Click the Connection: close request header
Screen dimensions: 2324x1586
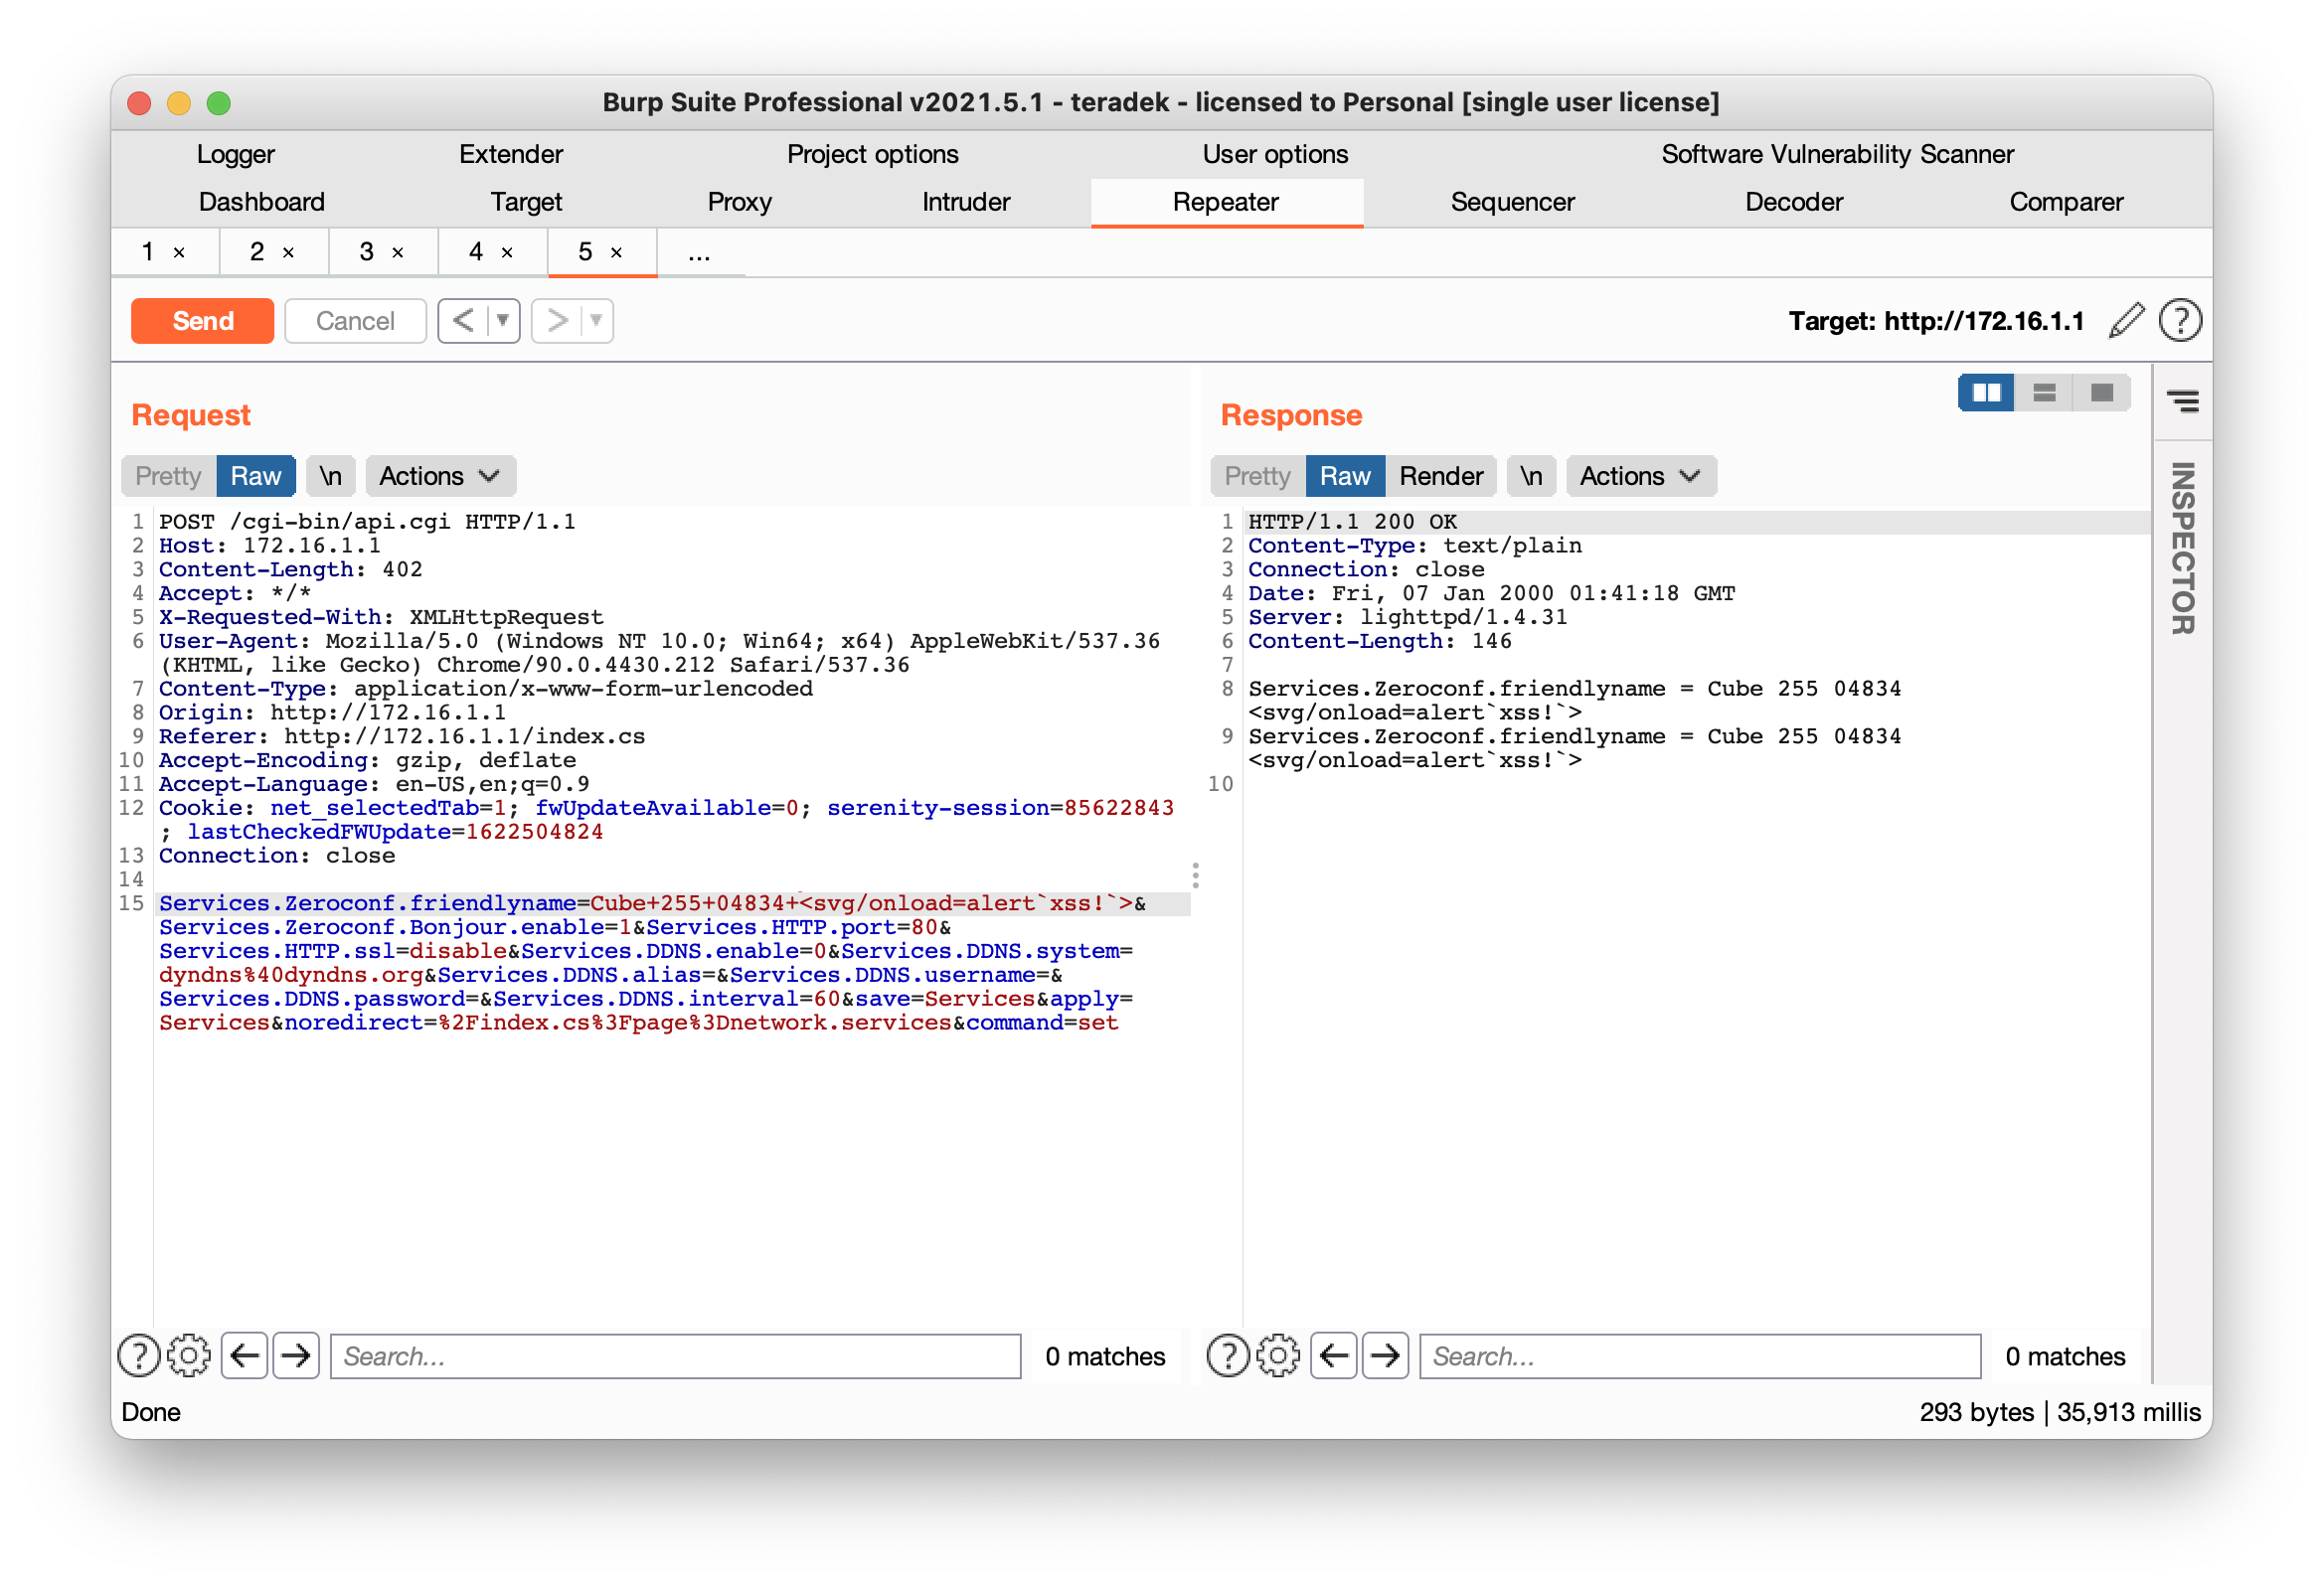click(x=277, y=856)
